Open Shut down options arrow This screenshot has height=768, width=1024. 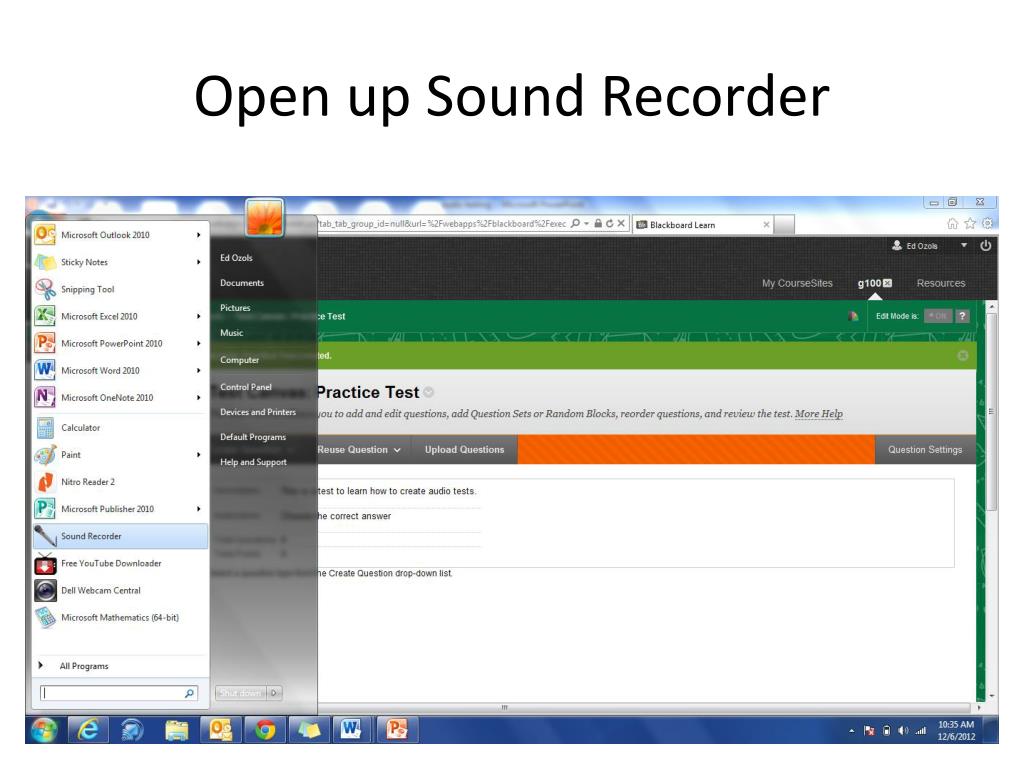274,693
